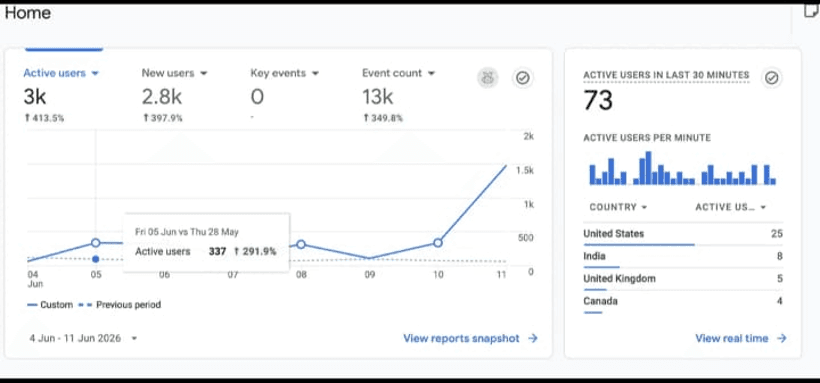
Task: Click the 09 date label on chart axis
Action: coord(370,275)
